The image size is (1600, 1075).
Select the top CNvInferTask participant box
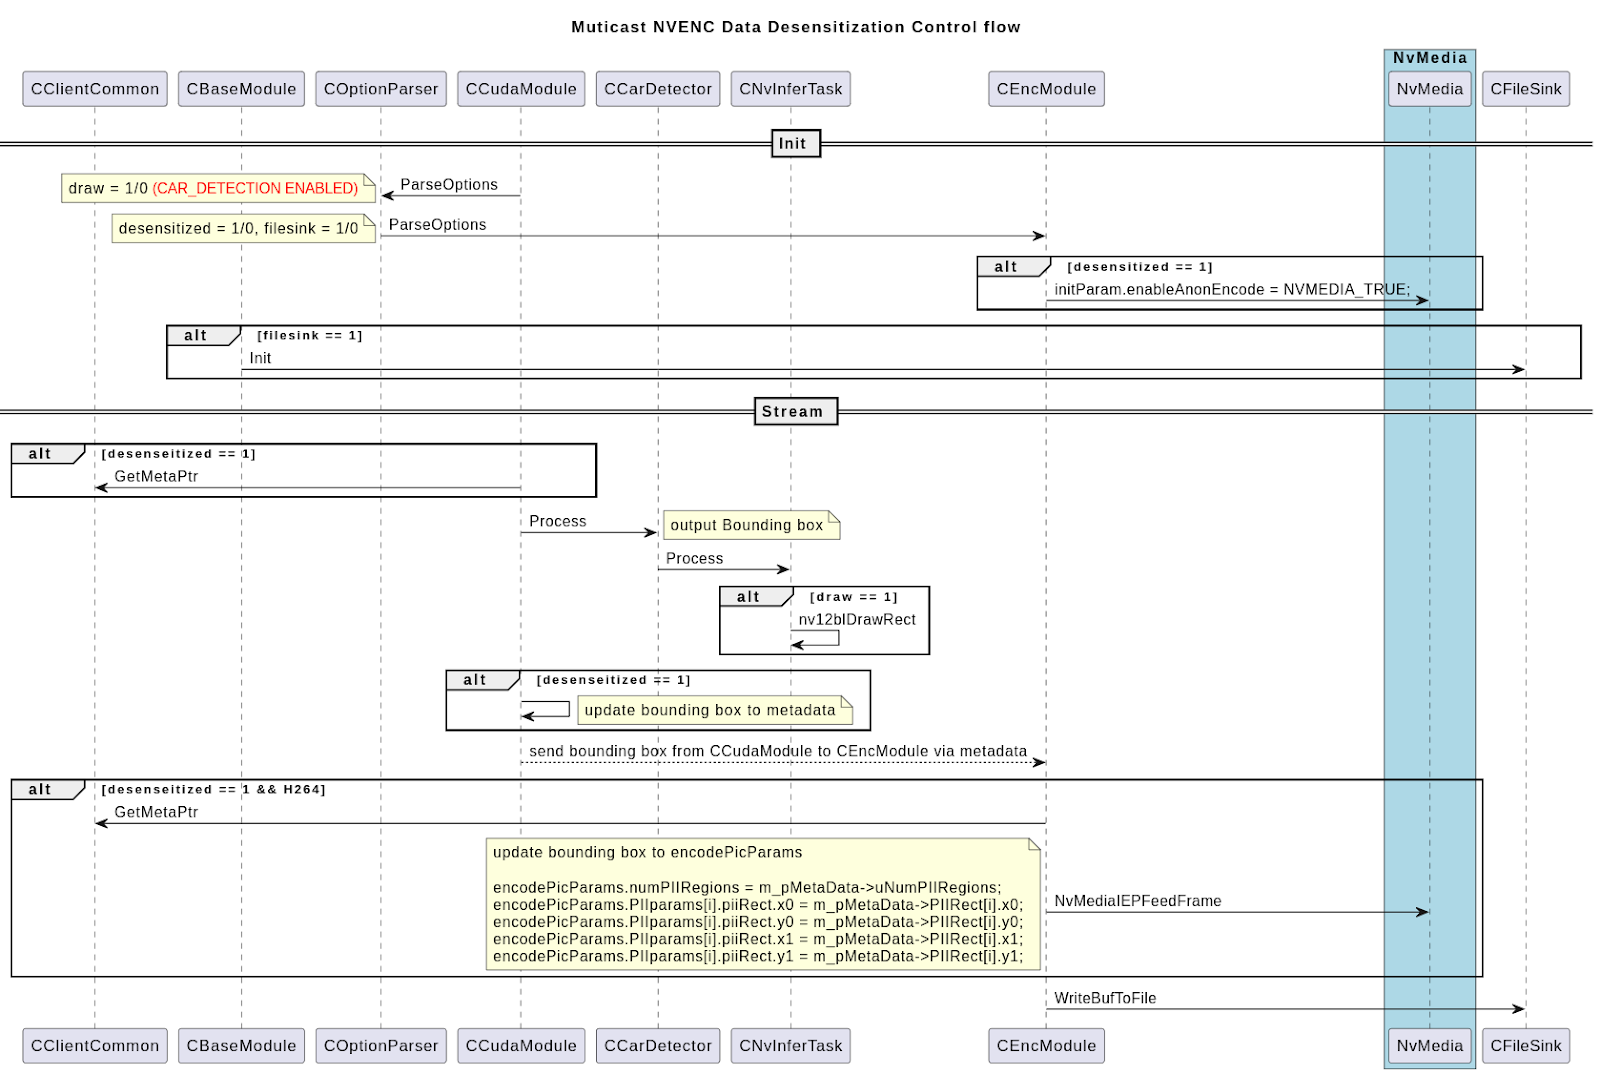(791, 89)
